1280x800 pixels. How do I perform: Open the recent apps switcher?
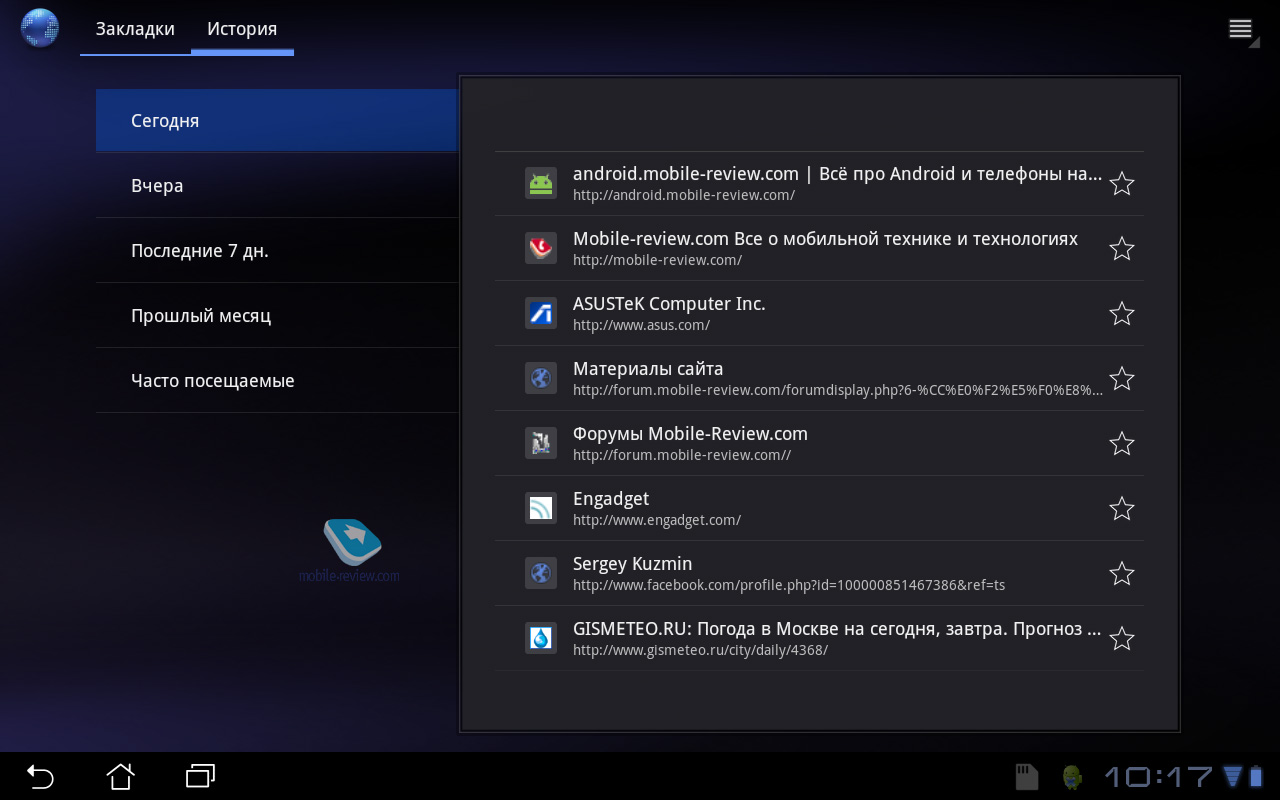pyautogui.click(x=200, y=776)
